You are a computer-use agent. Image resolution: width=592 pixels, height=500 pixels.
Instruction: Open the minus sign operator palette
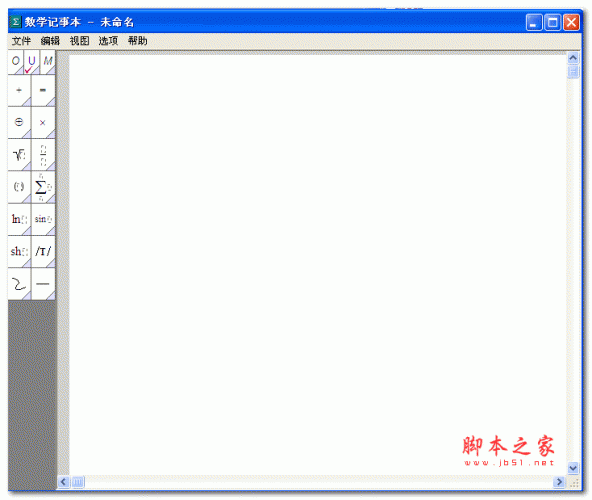(x=43, y=91)
